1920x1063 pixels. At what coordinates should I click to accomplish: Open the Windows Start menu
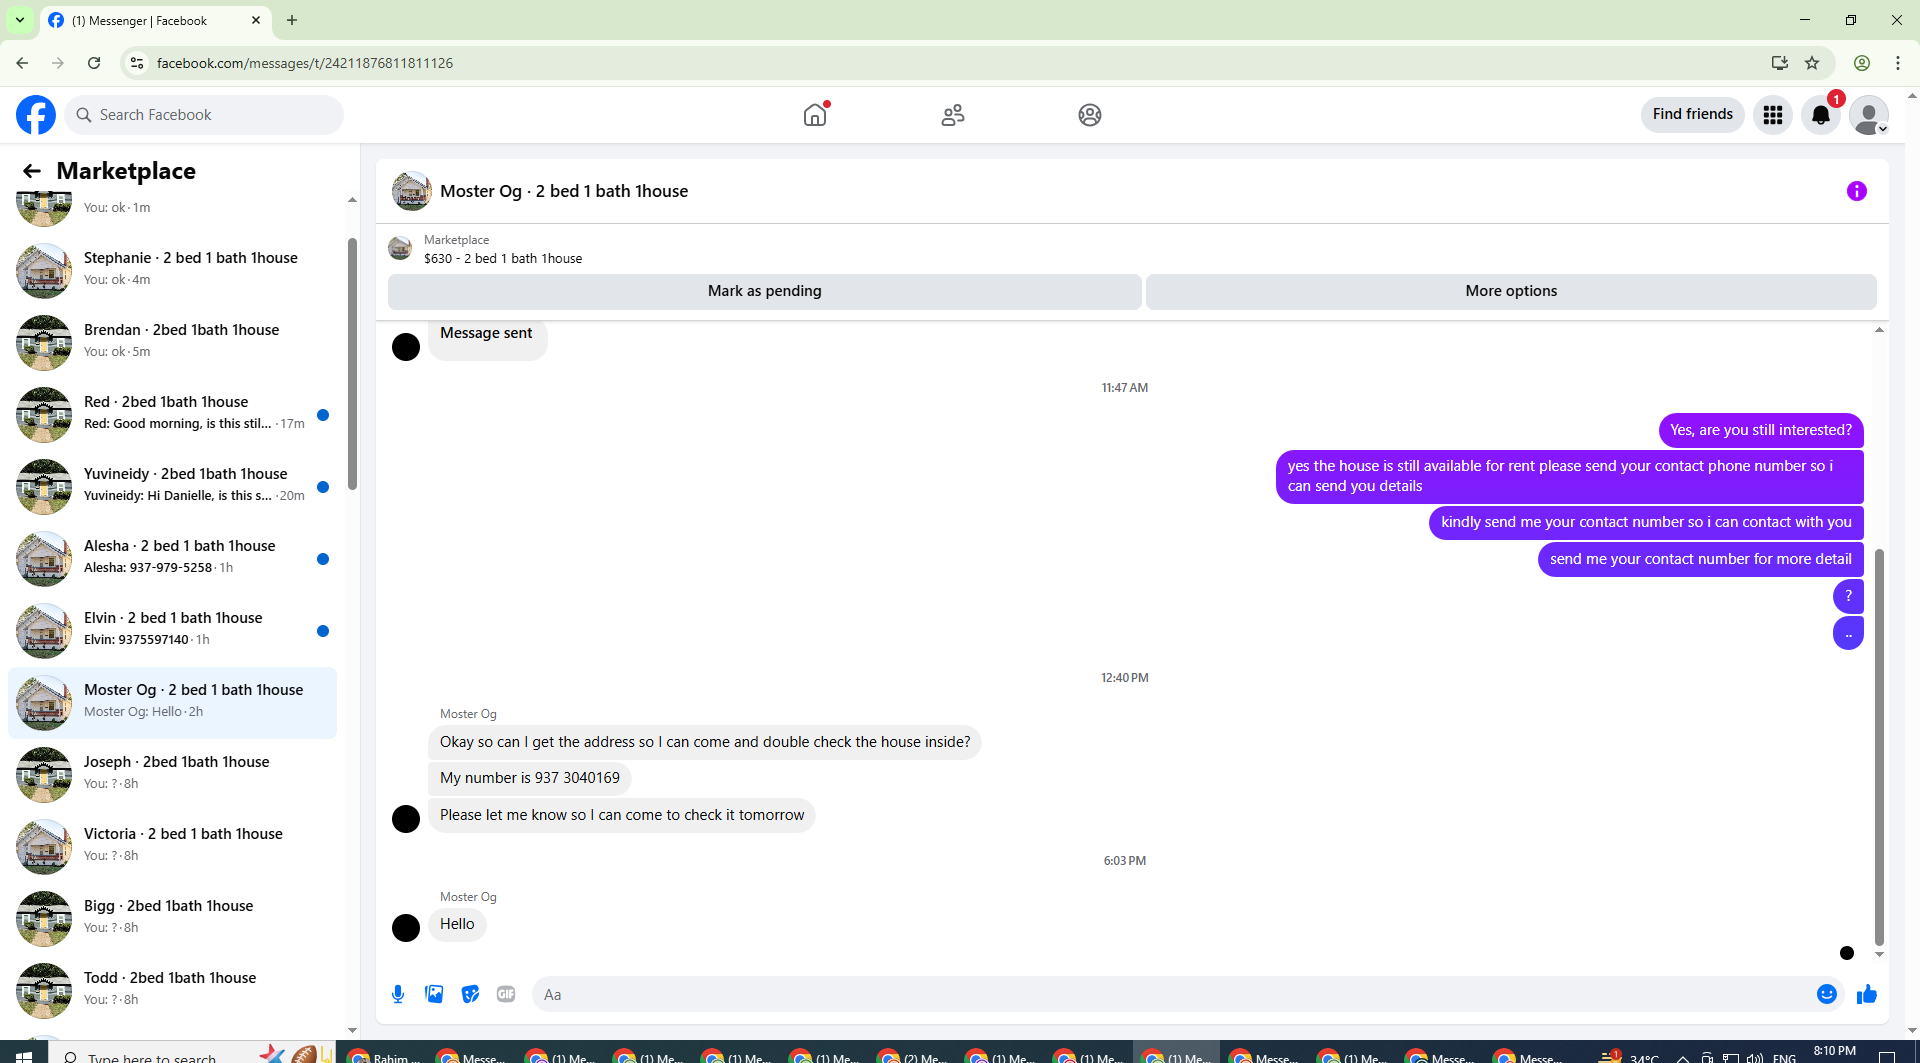24,1055
